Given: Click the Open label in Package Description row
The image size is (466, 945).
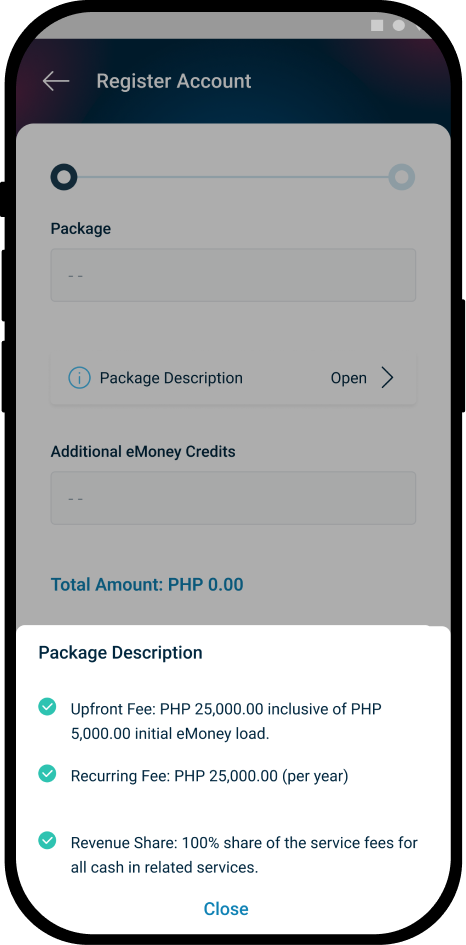Looking at the screenshot, I should [x=348, y=378].
